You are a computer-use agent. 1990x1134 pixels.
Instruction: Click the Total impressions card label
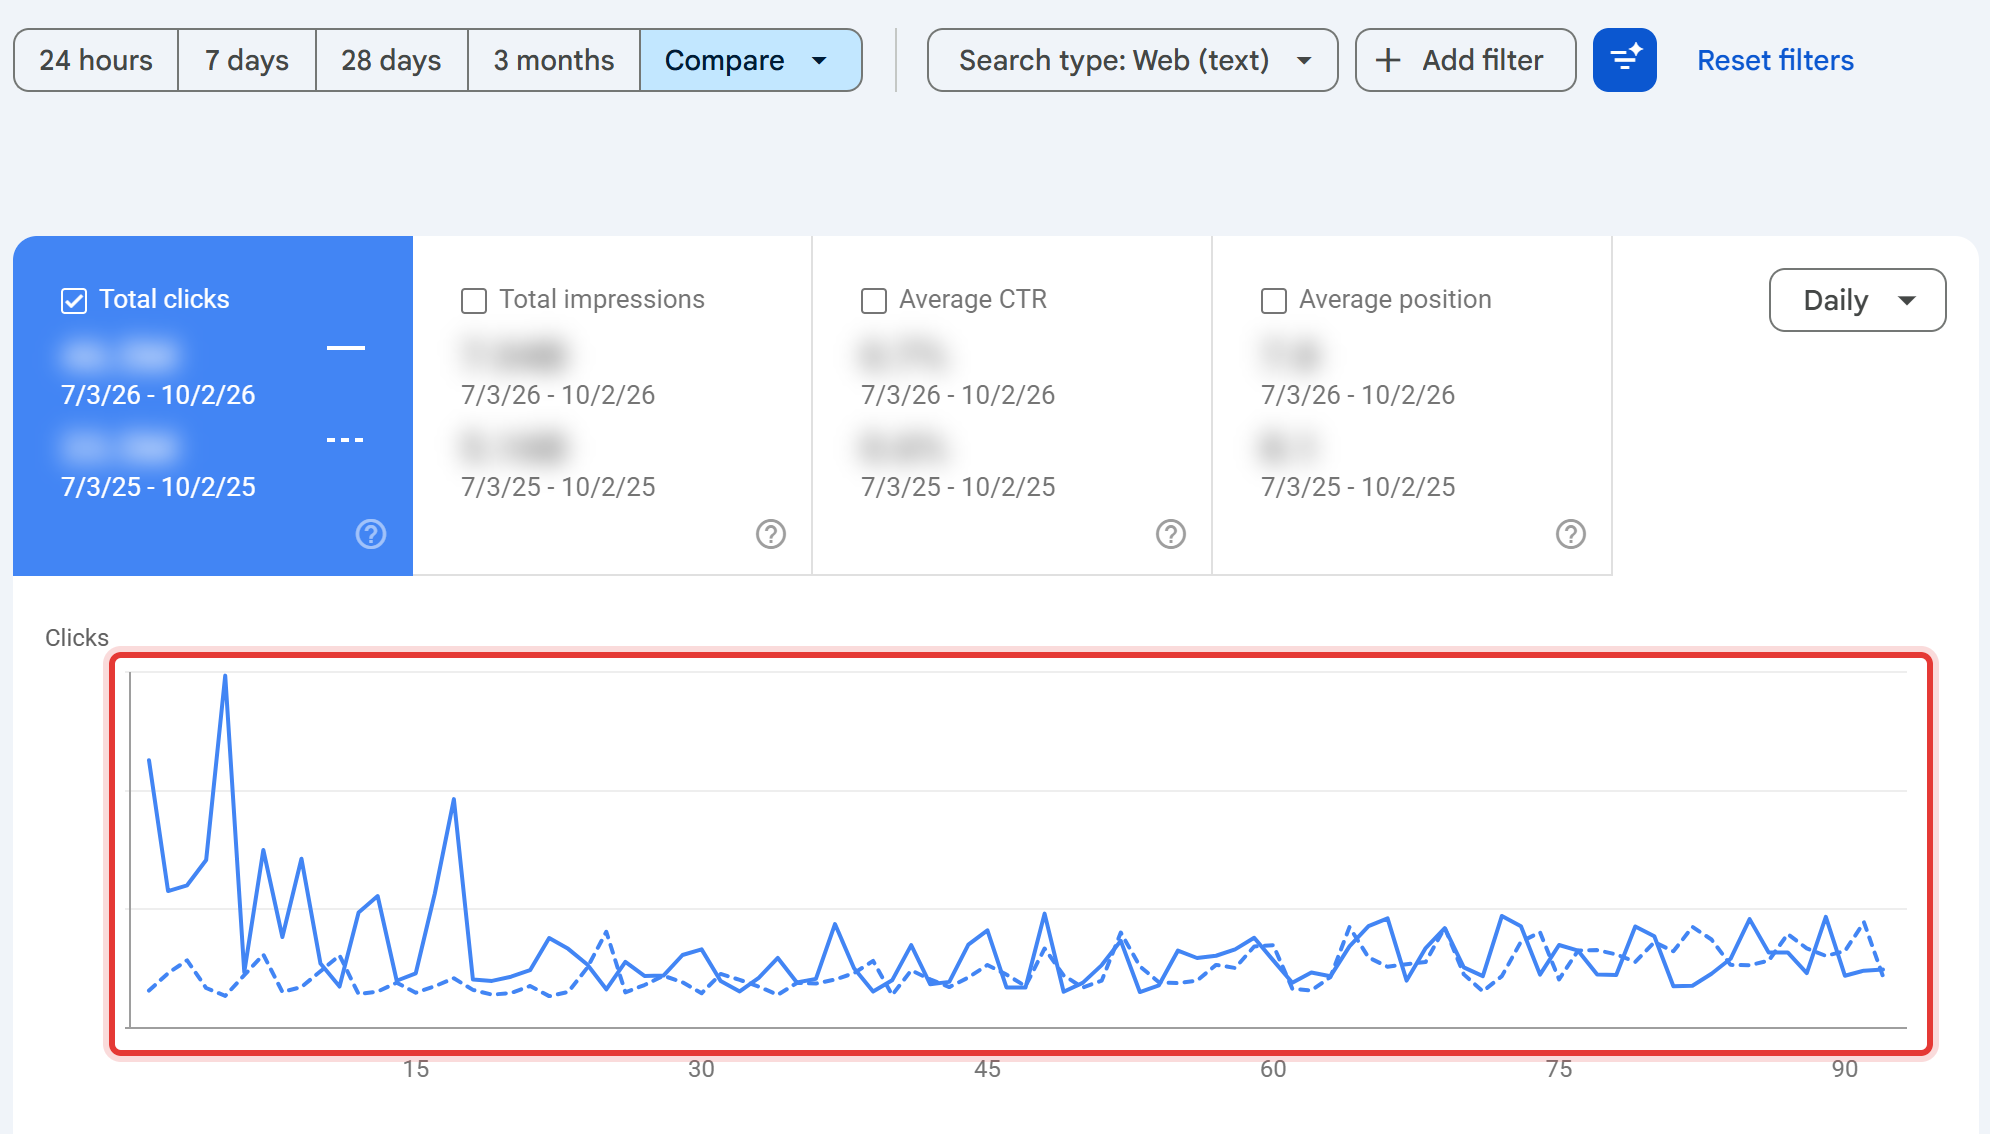(602, 299)
